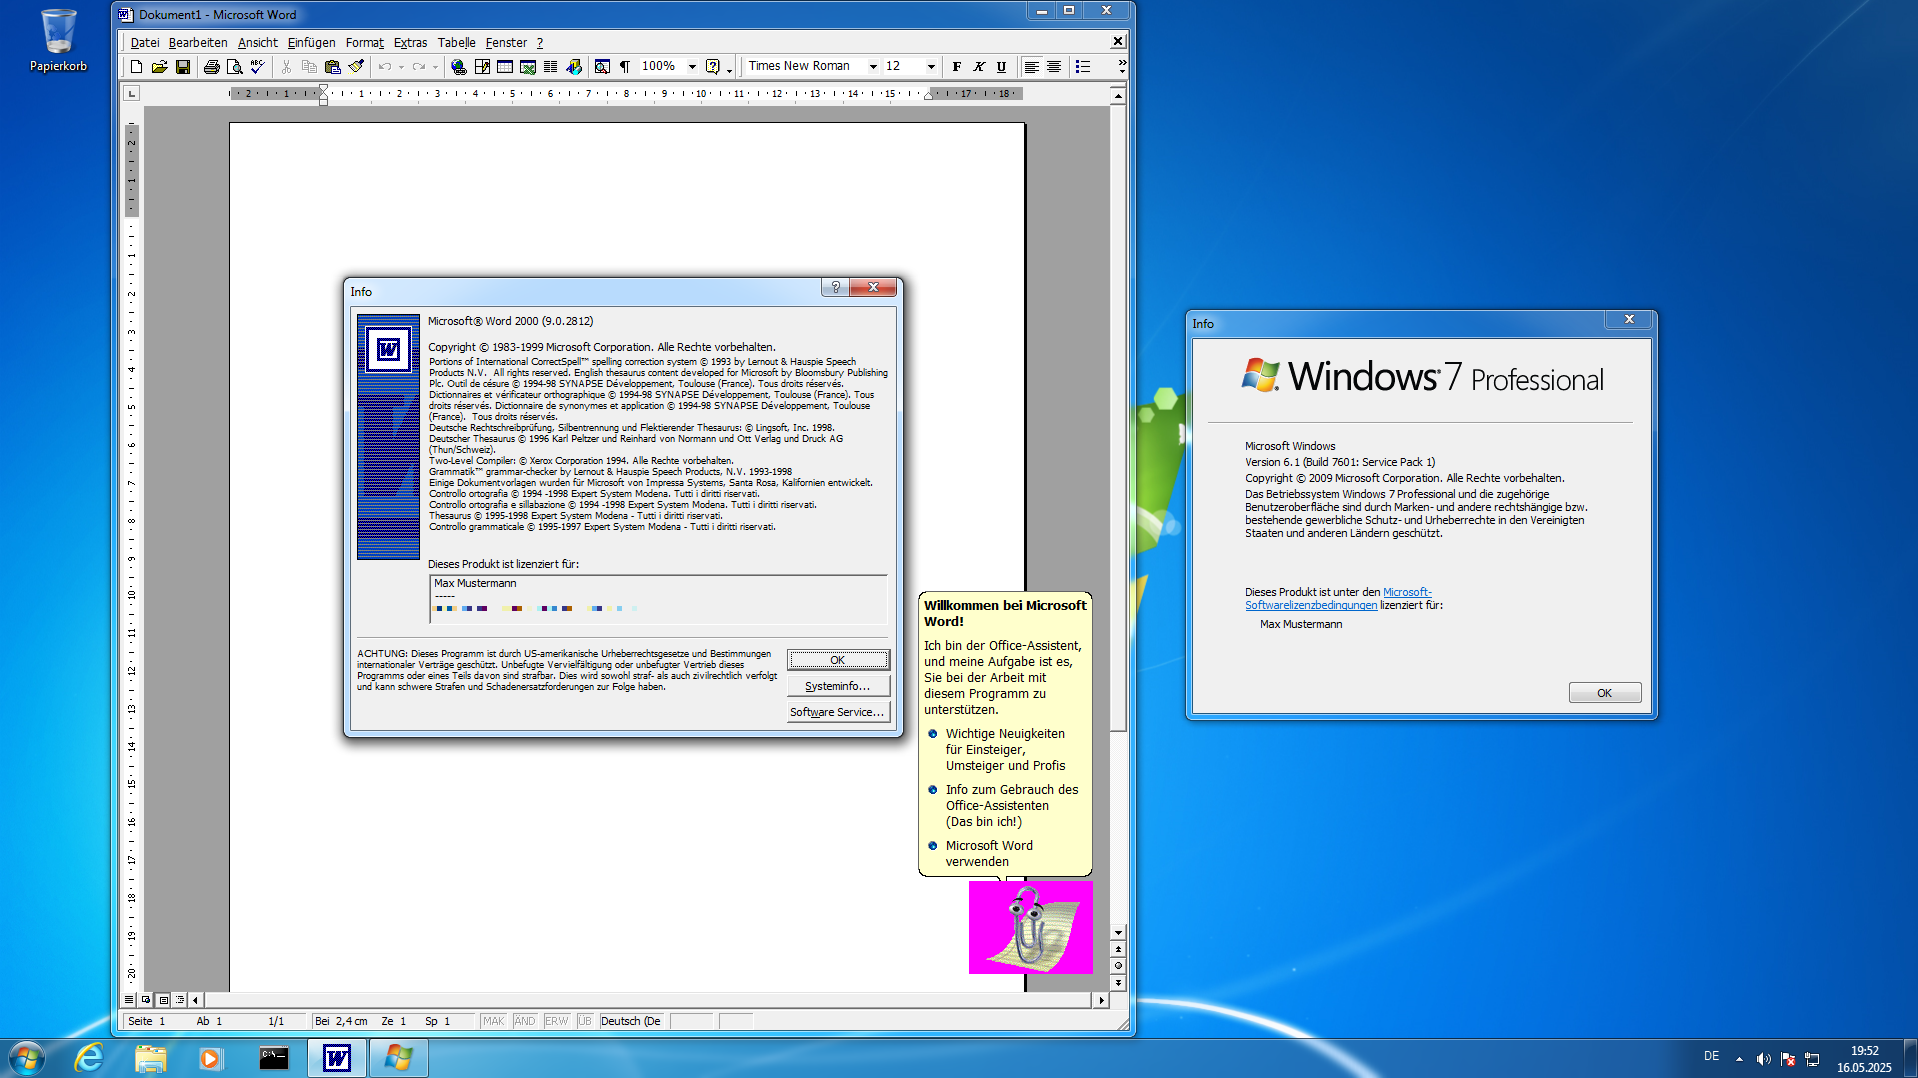Select the Format Painter brush icon
Screen dimensions: 1918x1078
click(x=356, y=67)
